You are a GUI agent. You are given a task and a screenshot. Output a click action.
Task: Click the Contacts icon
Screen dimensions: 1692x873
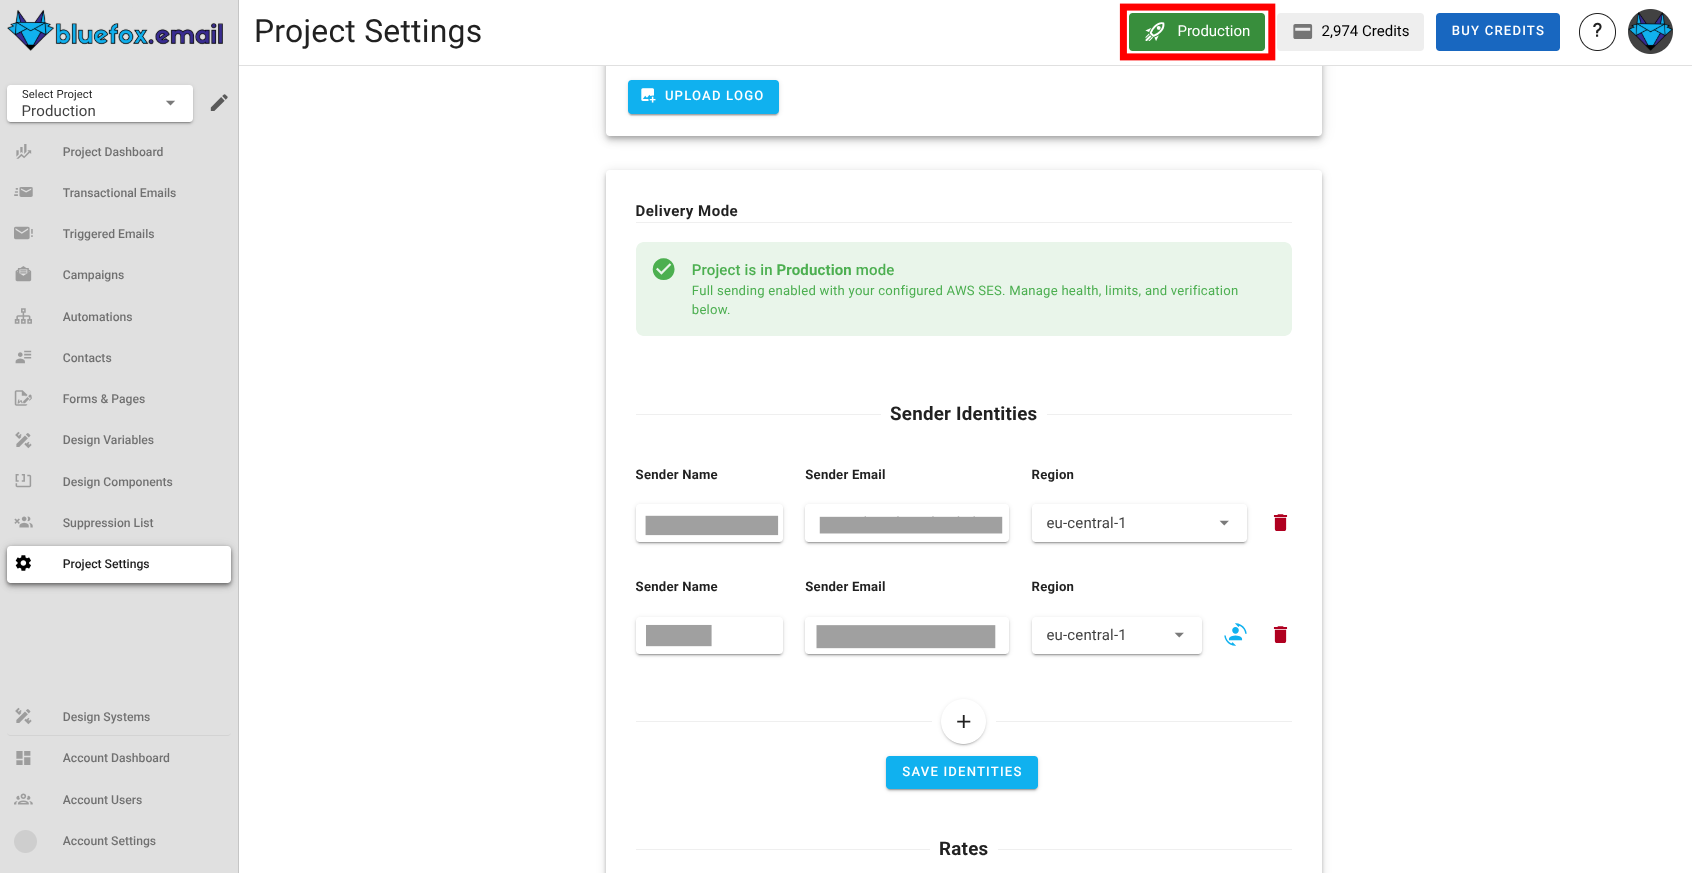(24, 357)
